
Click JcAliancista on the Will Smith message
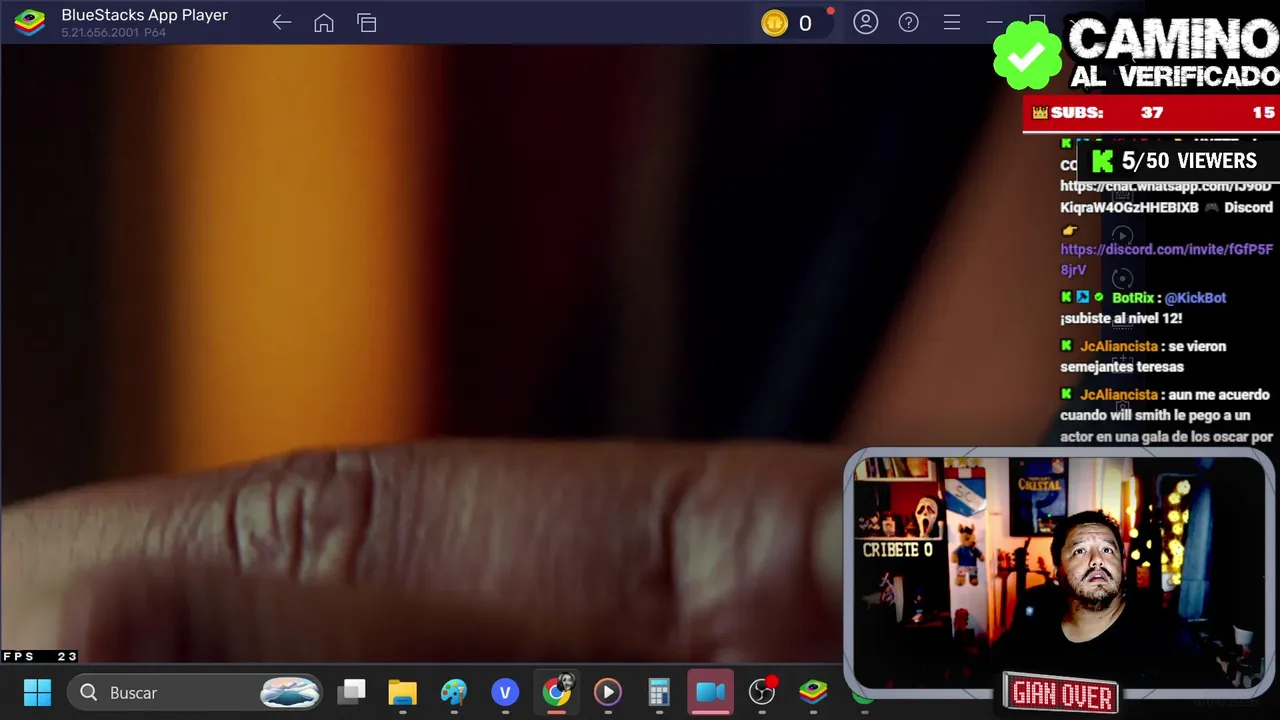(1119, 394)
